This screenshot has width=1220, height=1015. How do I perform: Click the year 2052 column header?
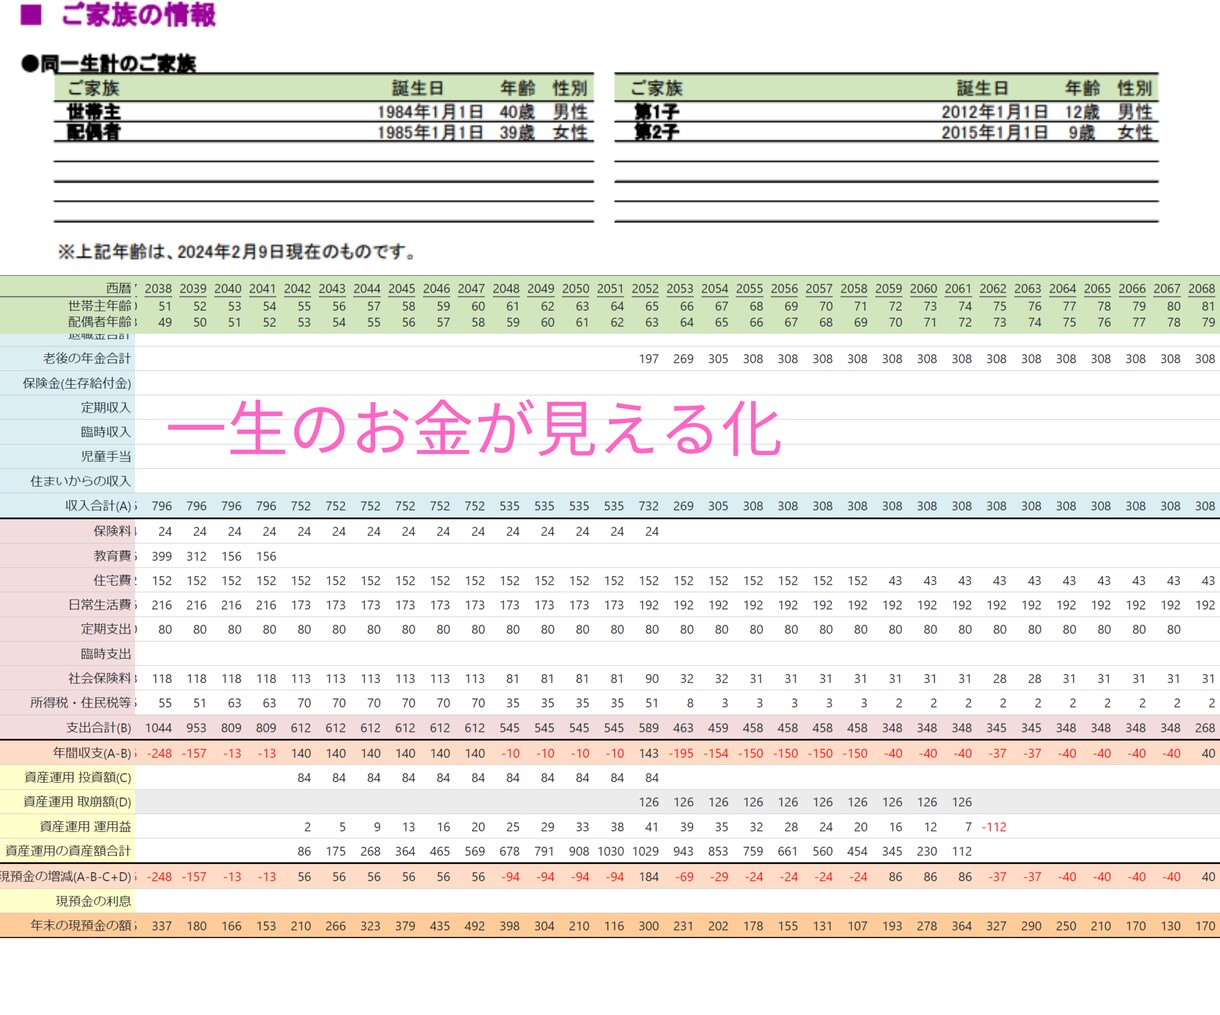[x=645, y=288]
